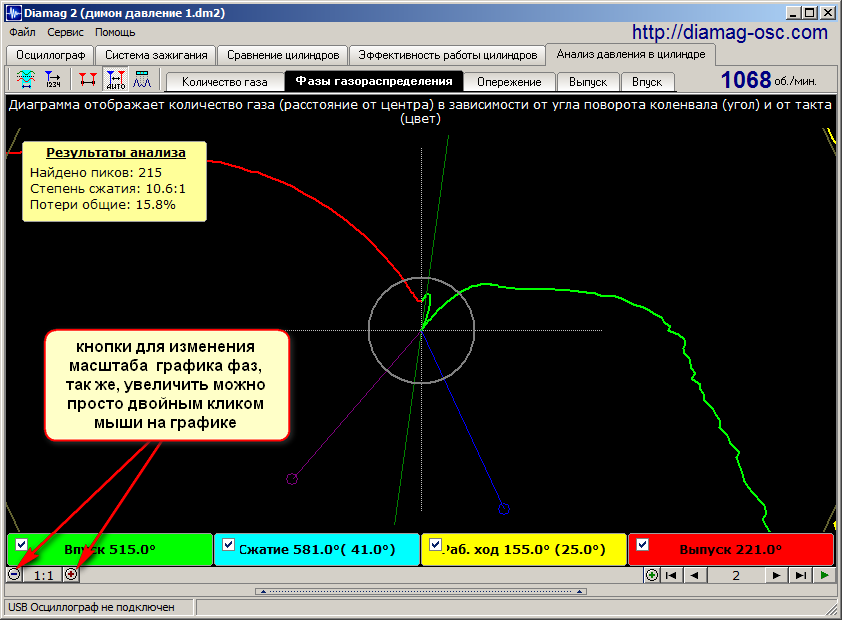Click the Найдено пиков: 215 result line
Image resolution: width=842 pixels, height=620 pixels.
point(96,172)
